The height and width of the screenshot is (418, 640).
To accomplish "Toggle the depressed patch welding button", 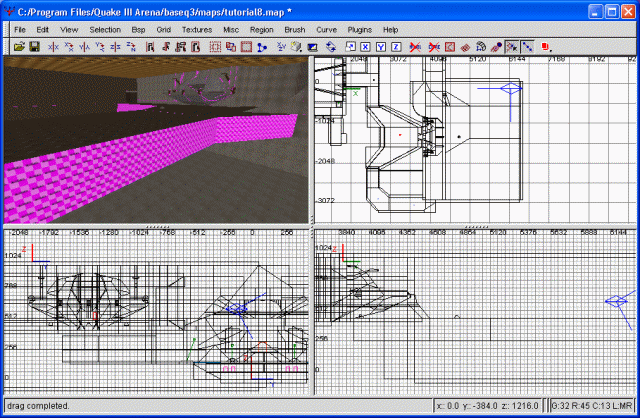I will point(511,47).
